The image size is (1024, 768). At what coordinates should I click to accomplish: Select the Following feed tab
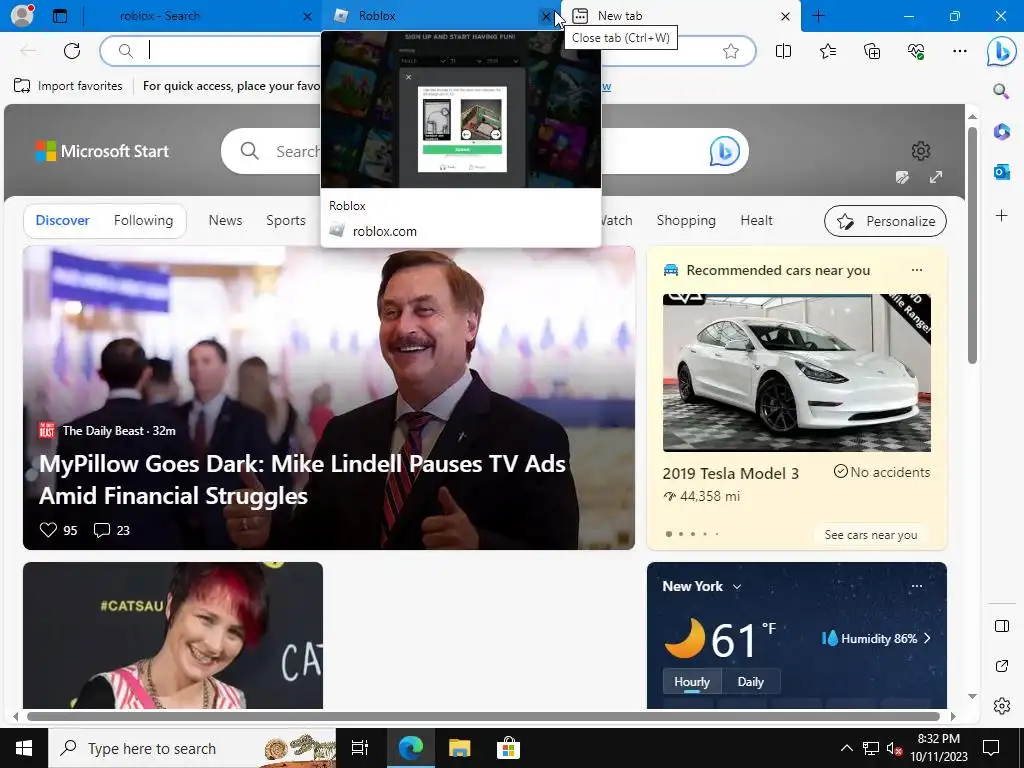(x=143, y=220)
